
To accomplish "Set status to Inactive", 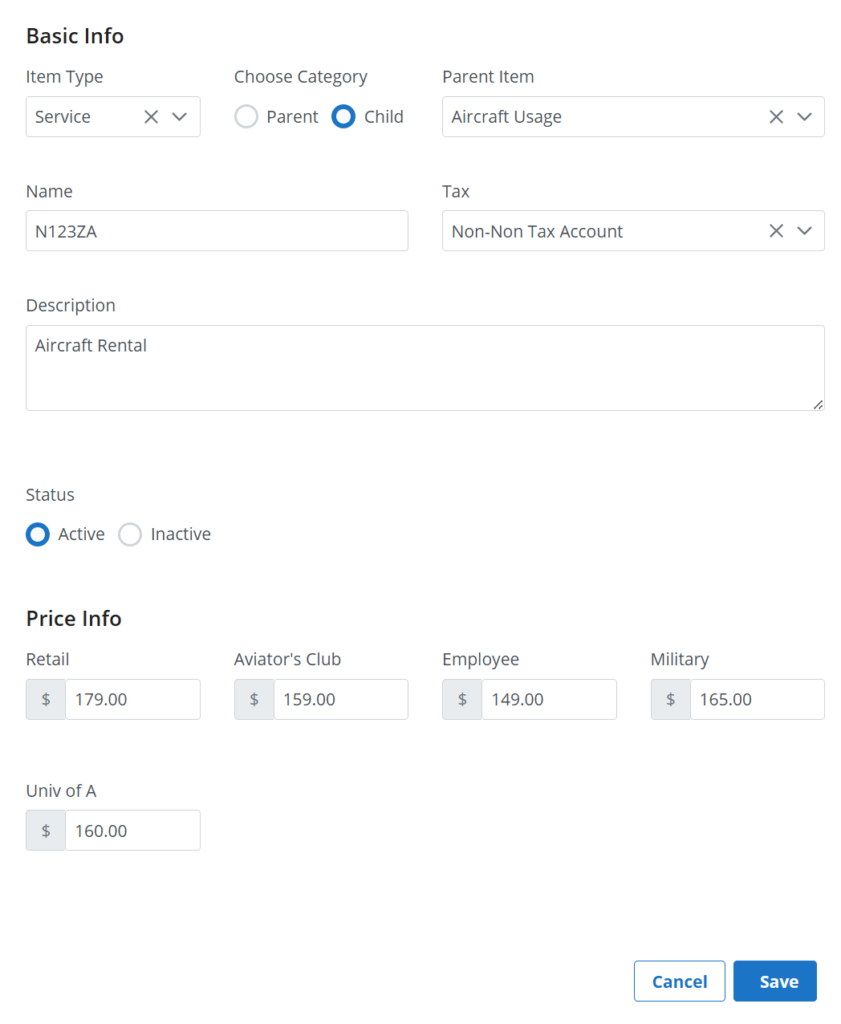I will pos(130,534).
